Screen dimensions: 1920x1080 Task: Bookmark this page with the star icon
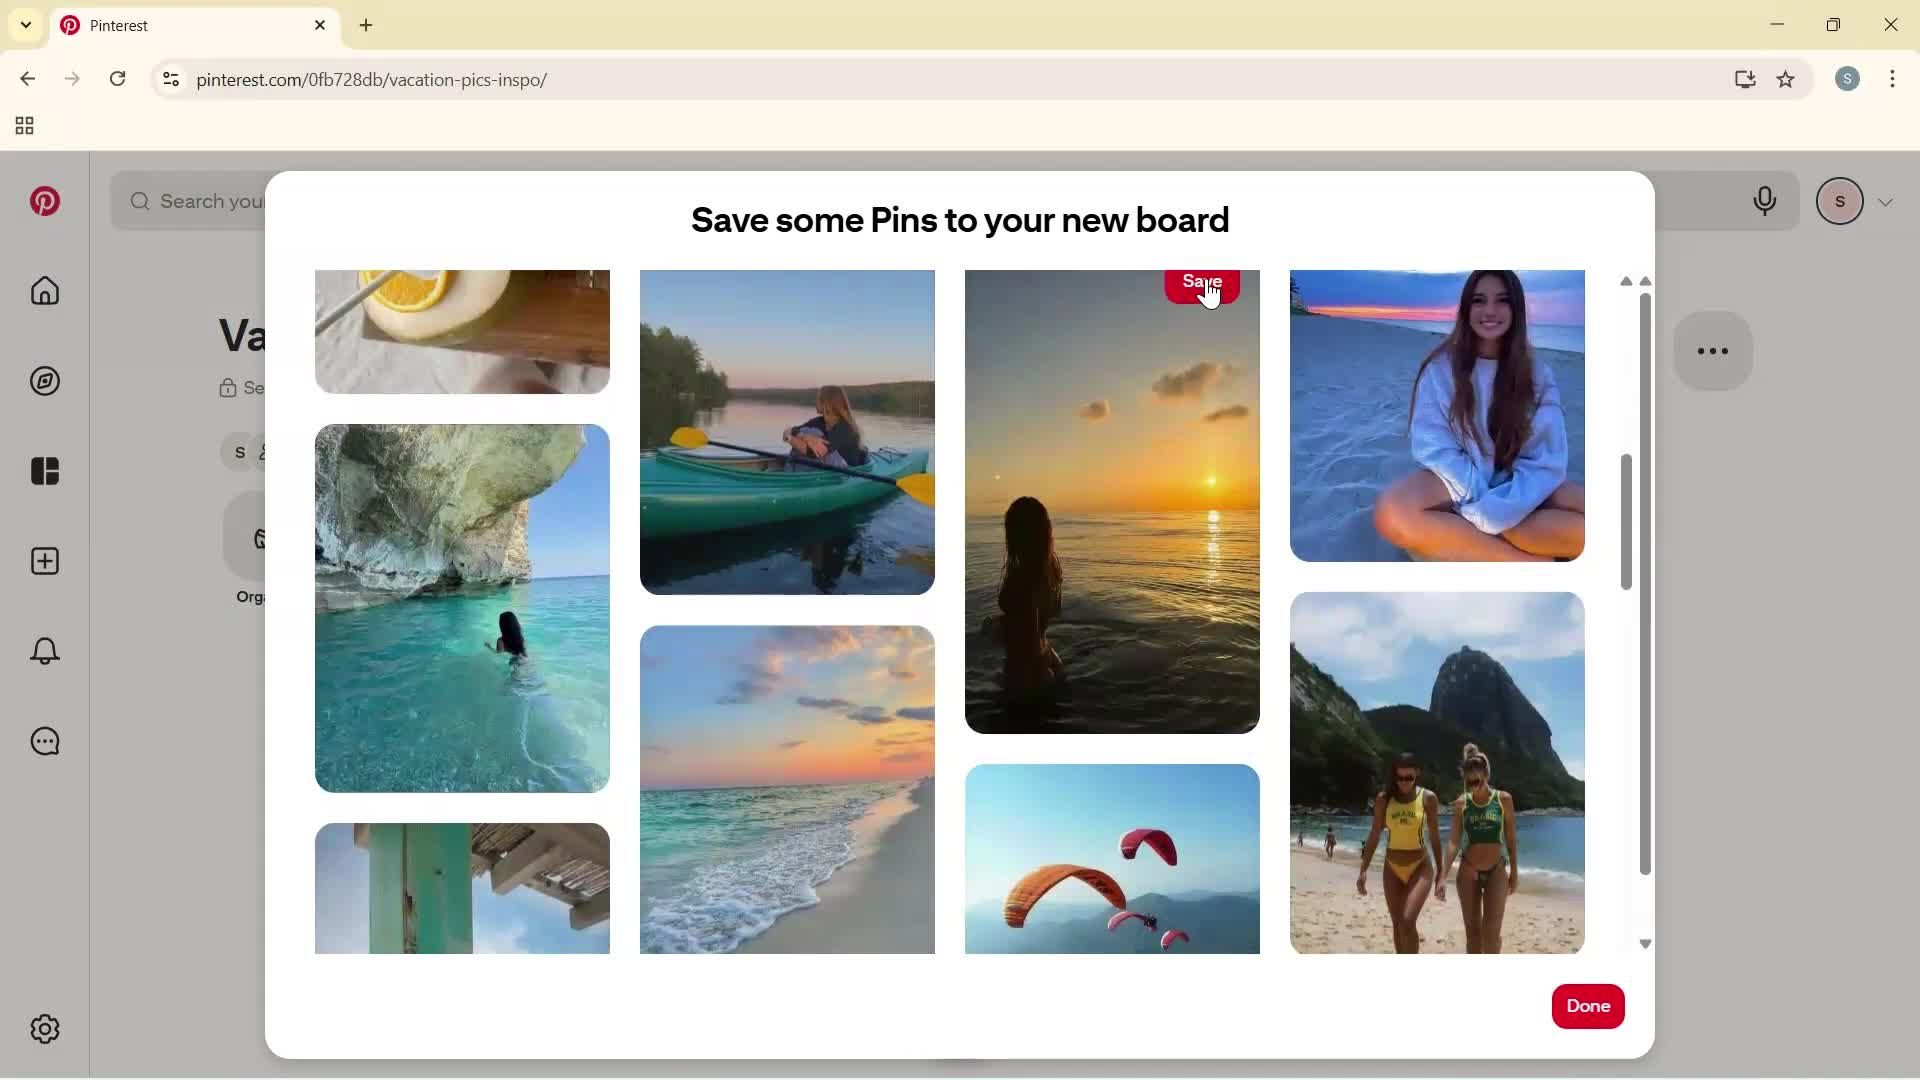[1786, 80]
